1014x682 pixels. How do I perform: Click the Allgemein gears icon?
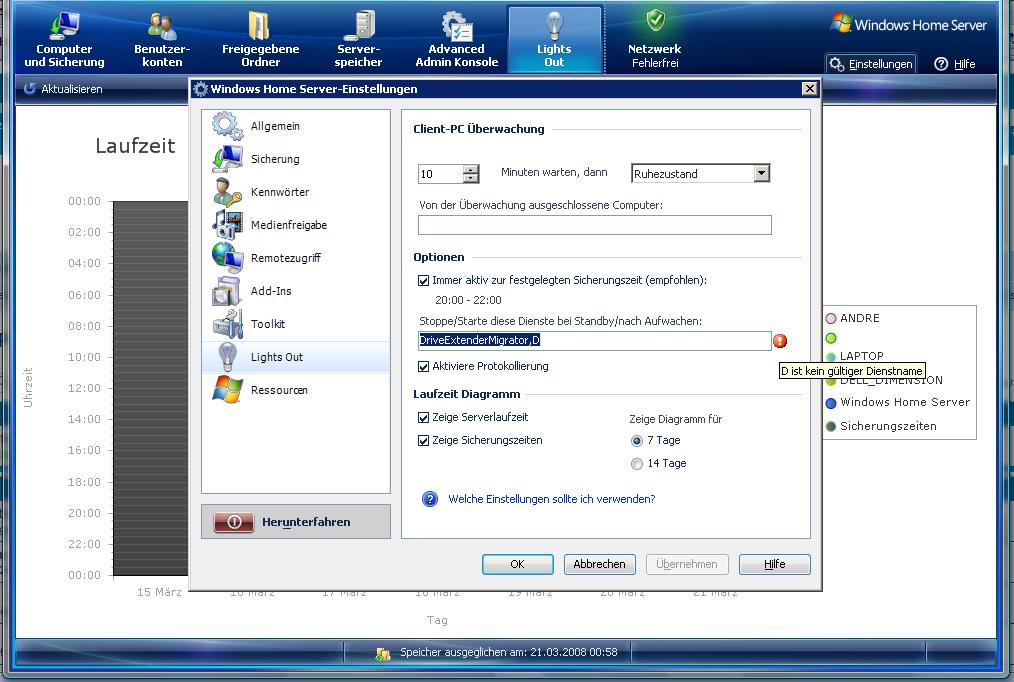[x=227, y=125]
